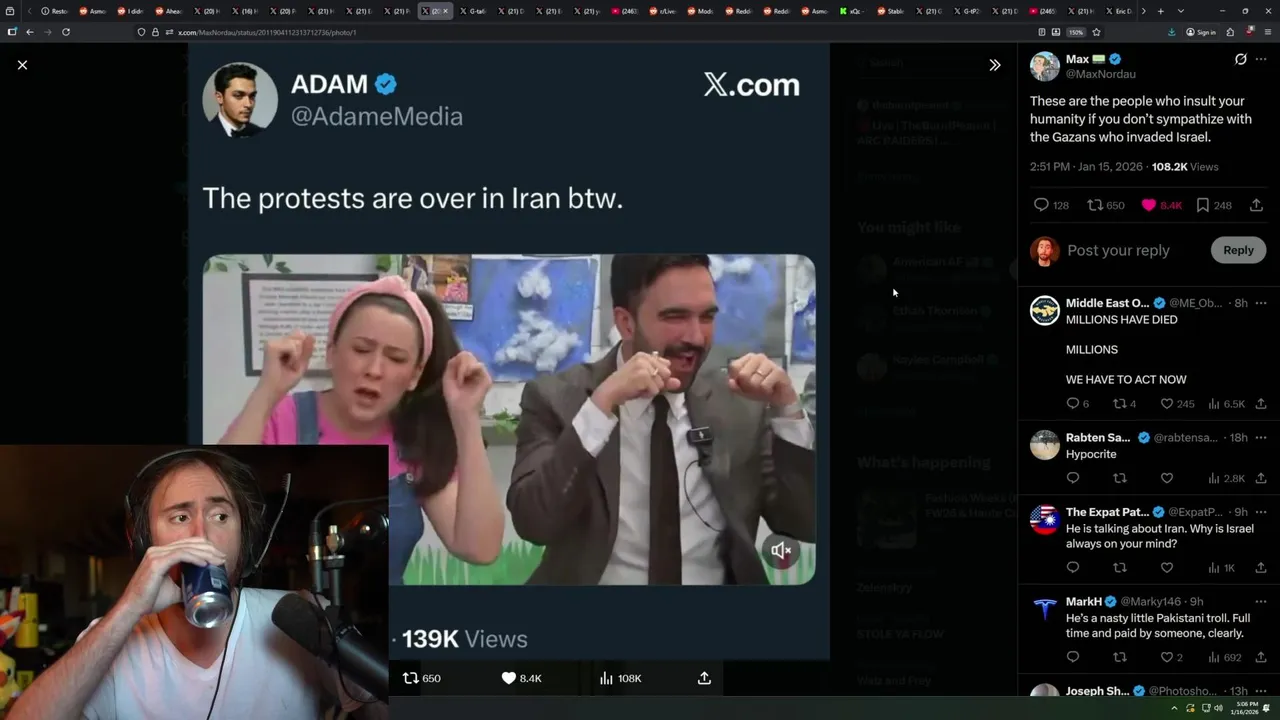The image size is (1280, 720).
Task: Open more menu on Middle East reply
Action: 1261,303
